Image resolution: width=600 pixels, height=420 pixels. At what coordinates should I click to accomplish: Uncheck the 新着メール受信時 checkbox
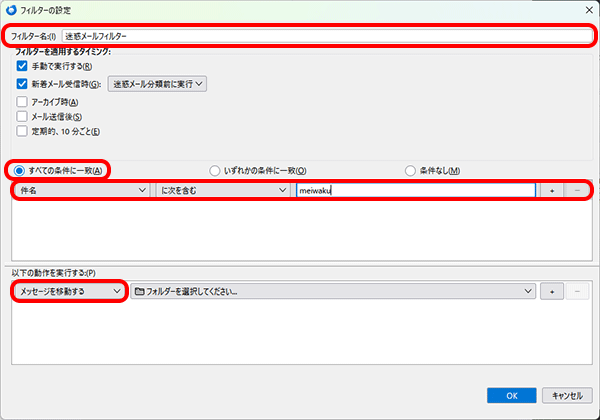pyautogui.click(x=22, y=84)
